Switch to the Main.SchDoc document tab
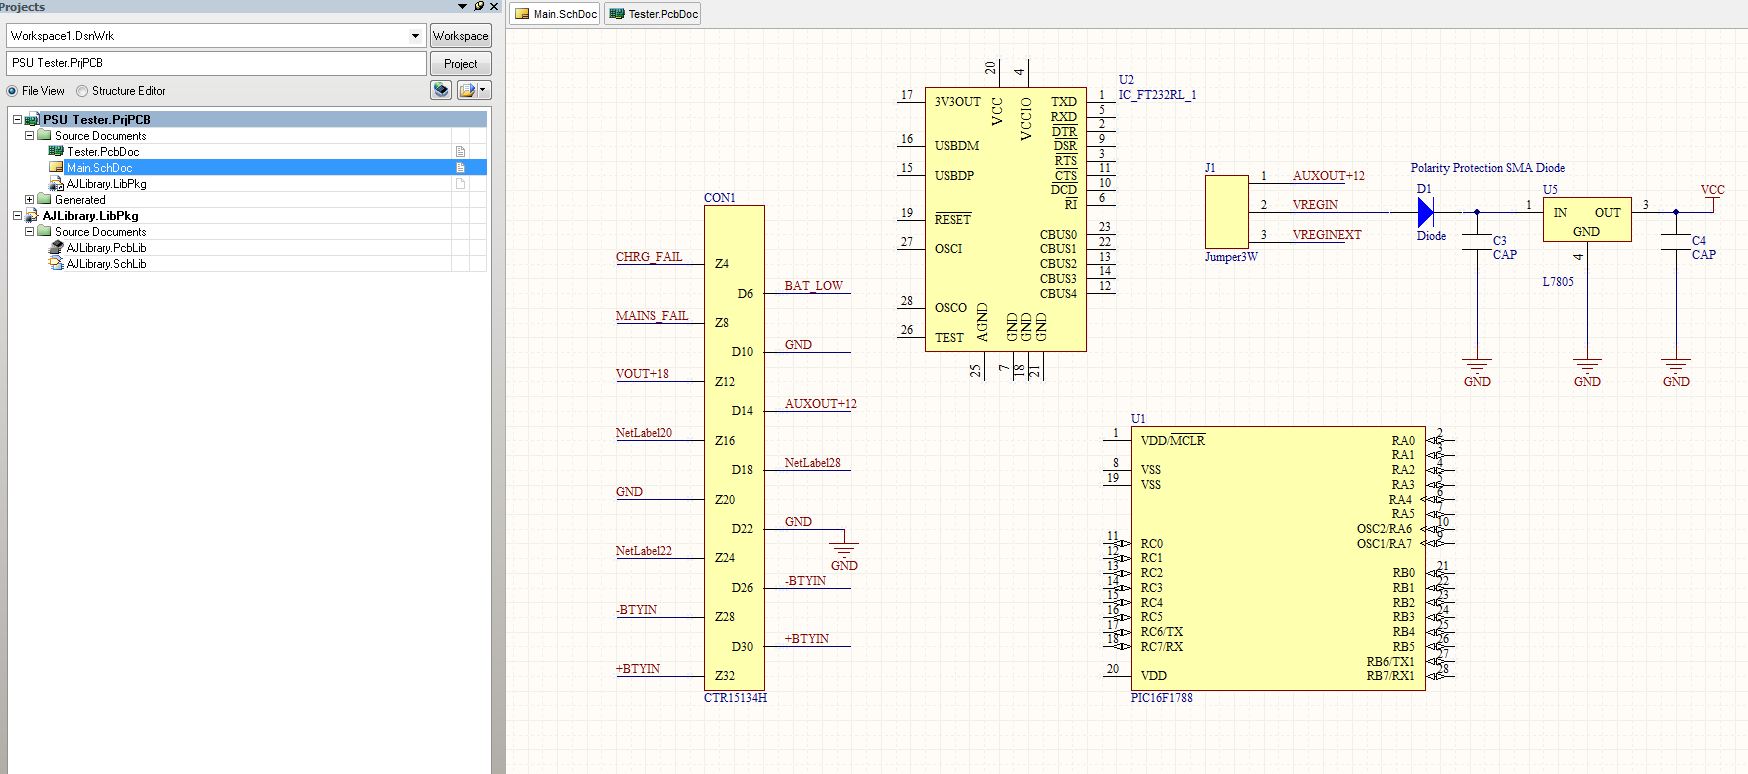The width and height of the screenshot is (1748, 774). tap(555, 14)
